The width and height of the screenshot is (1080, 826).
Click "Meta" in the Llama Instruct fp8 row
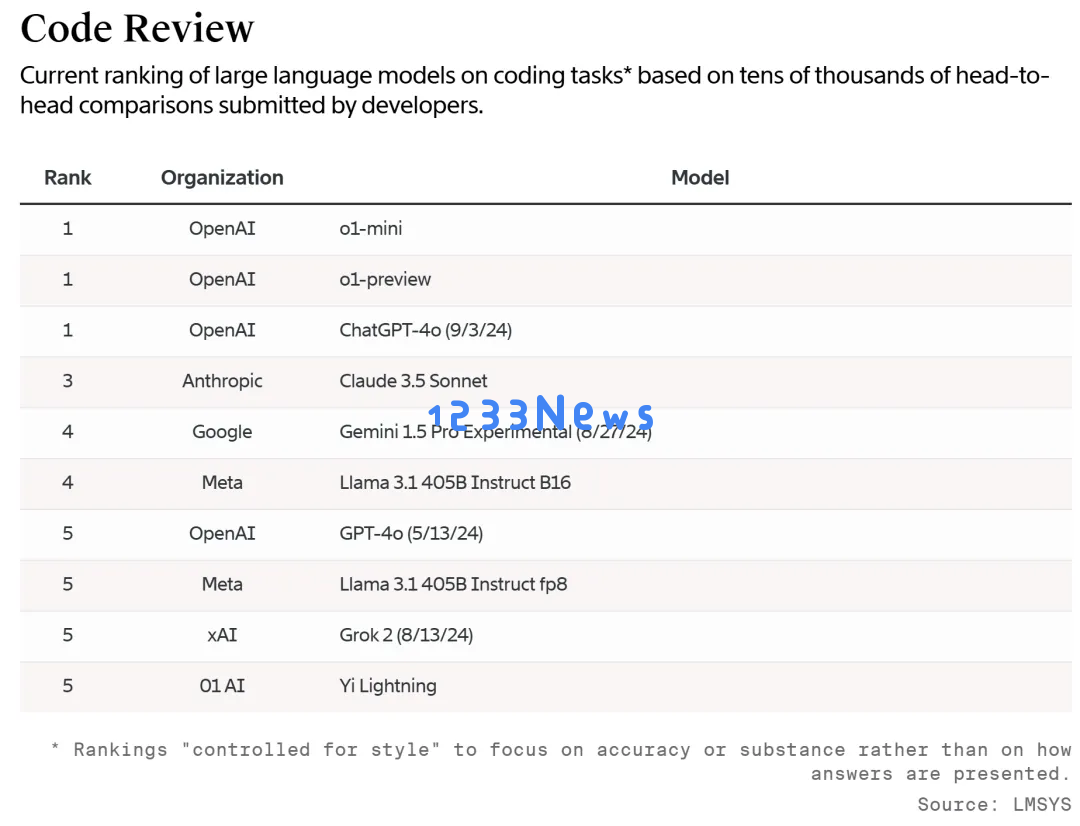coord(222,584)
